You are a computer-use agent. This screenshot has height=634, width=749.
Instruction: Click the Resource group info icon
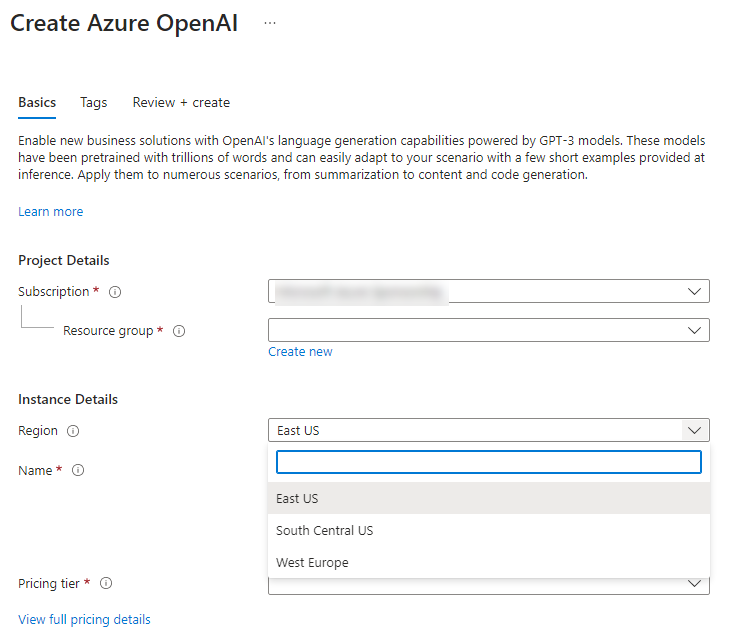click(x=179, y=331)
